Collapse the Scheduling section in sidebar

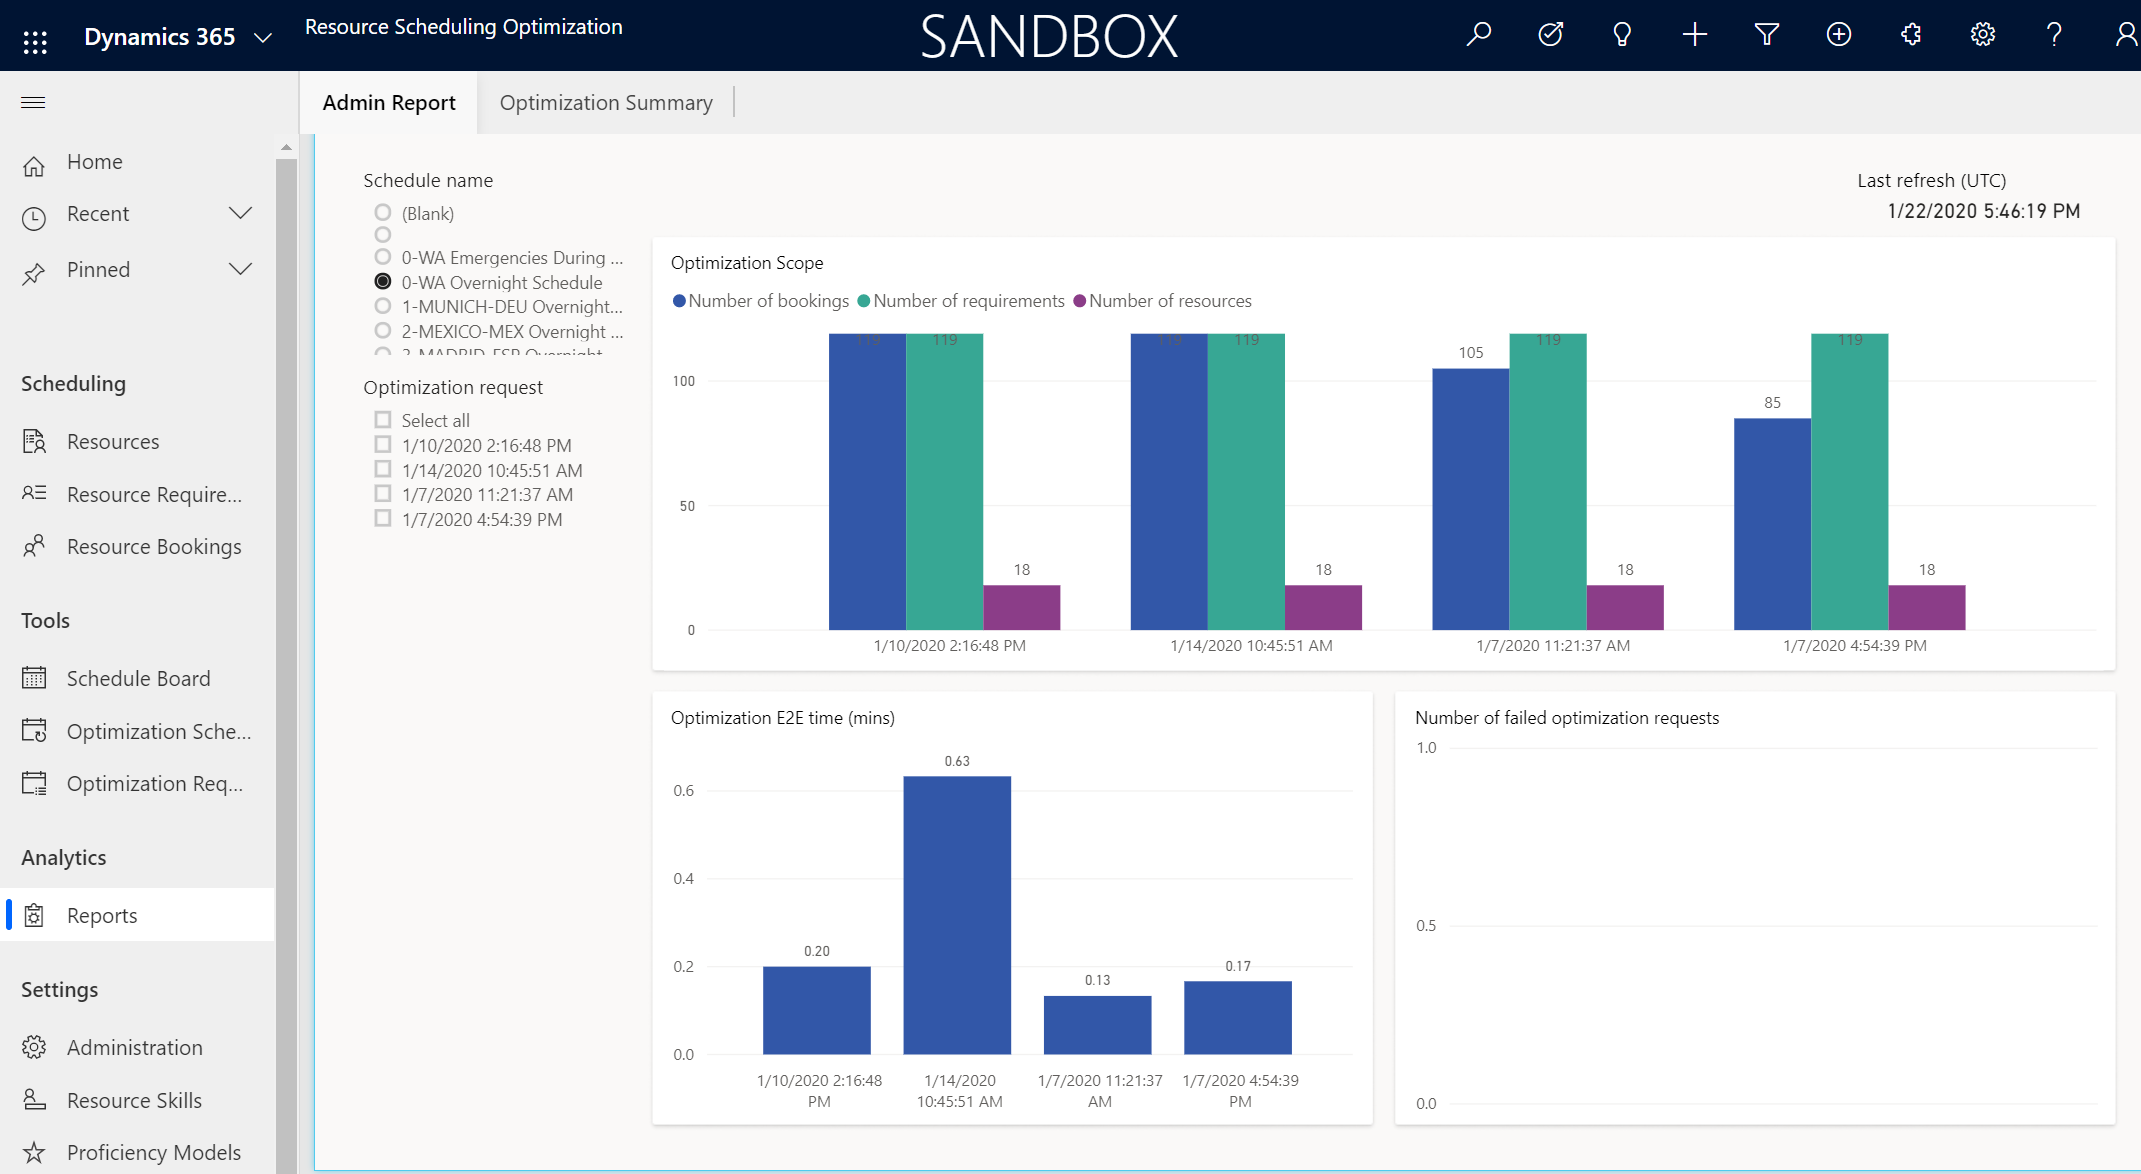[x=72, y=383]
